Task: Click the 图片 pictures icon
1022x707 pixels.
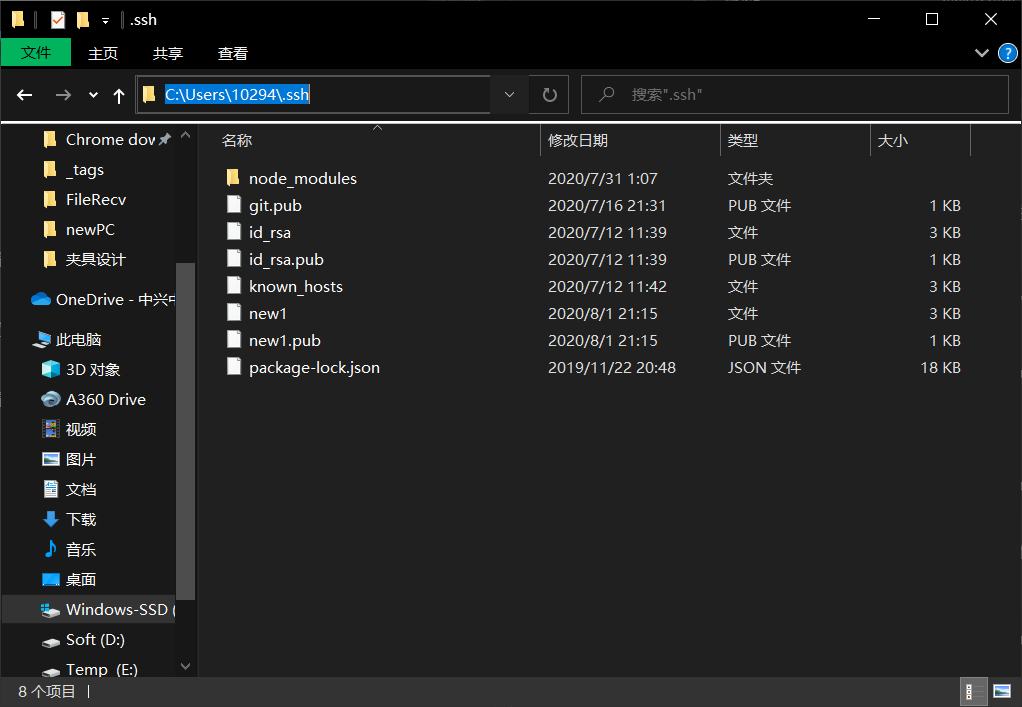Action: (x=51, y=459)
